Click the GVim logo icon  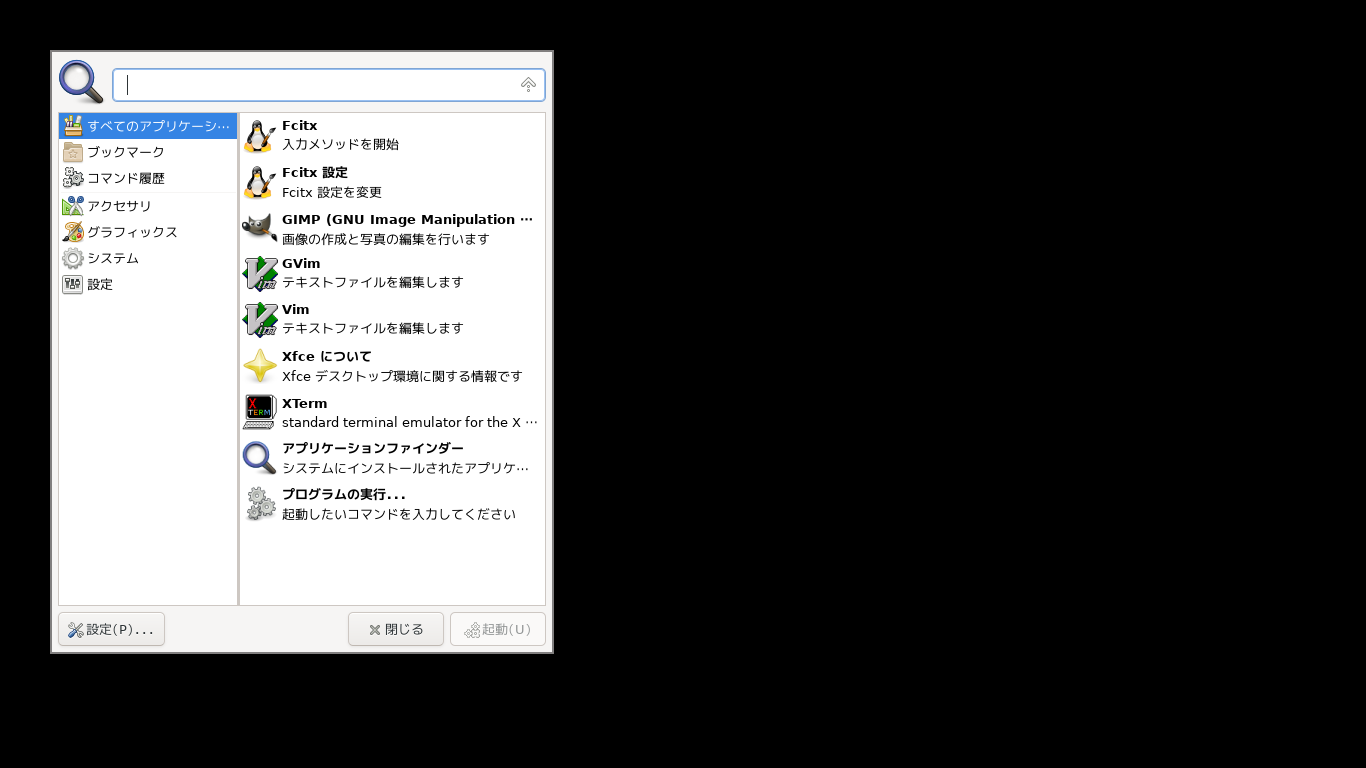[x=260, y=274]
